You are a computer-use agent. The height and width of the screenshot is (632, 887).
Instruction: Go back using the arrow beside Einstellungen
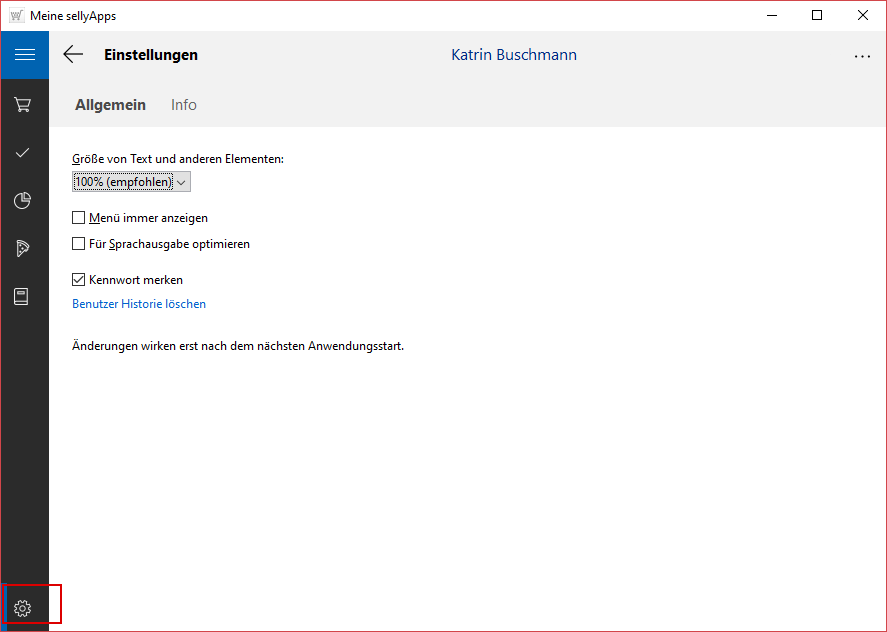pyautogui.click(x=73, y=55)
